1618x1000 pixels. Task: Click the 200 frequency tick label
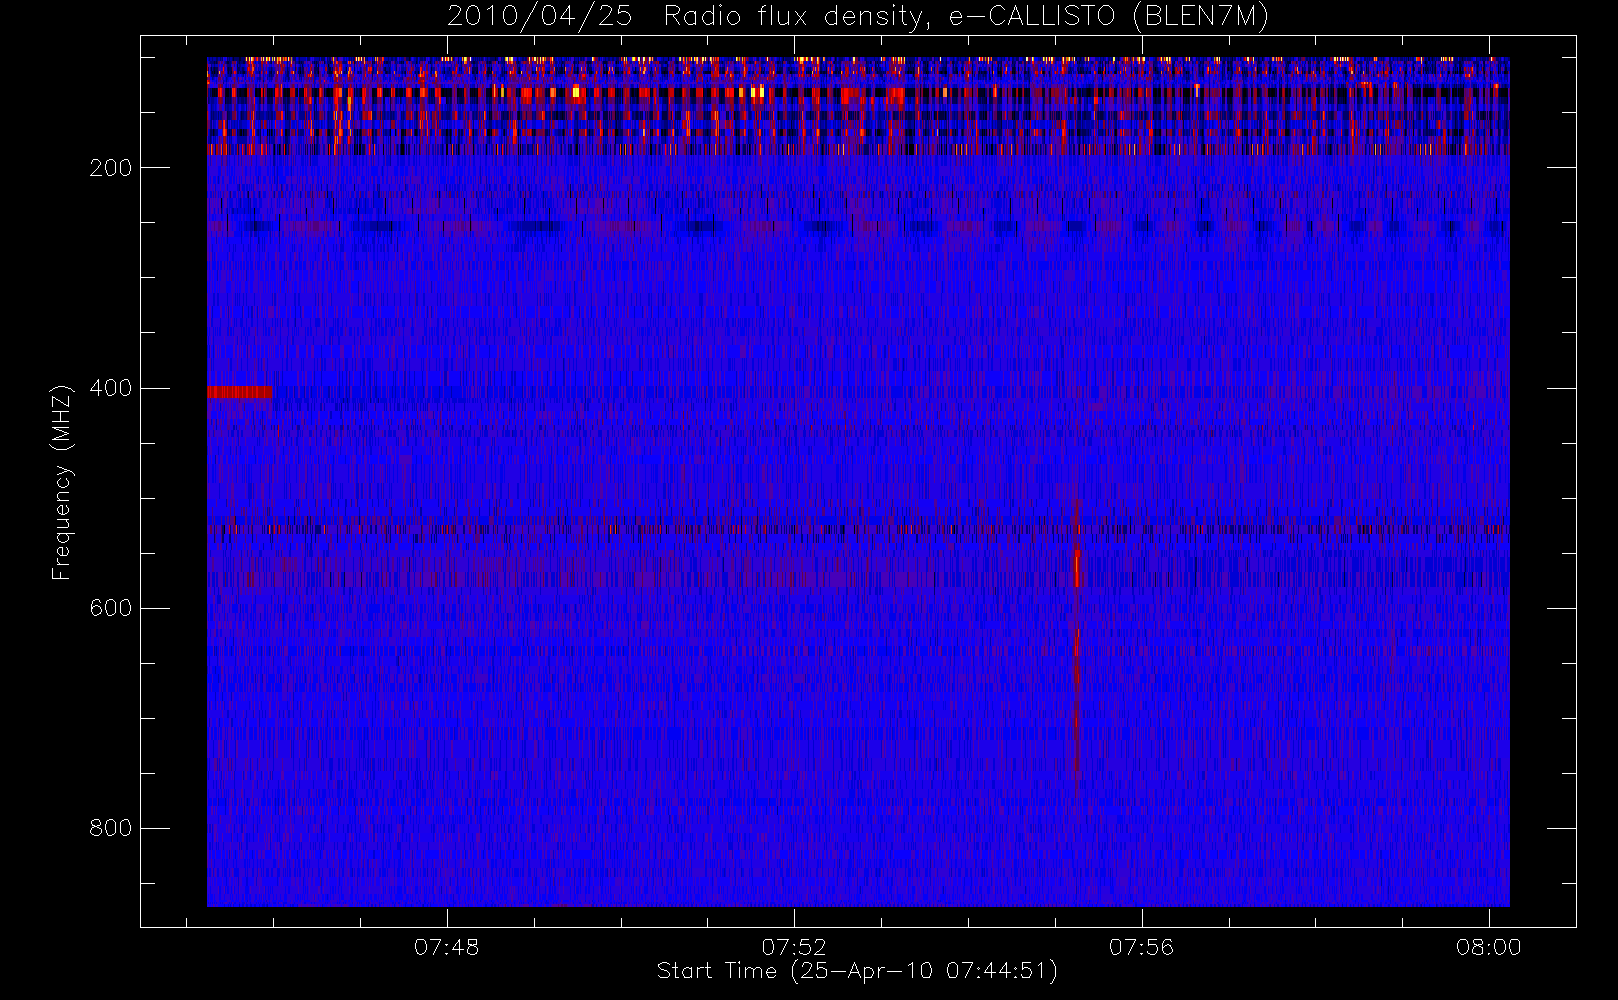click(111, 168)
